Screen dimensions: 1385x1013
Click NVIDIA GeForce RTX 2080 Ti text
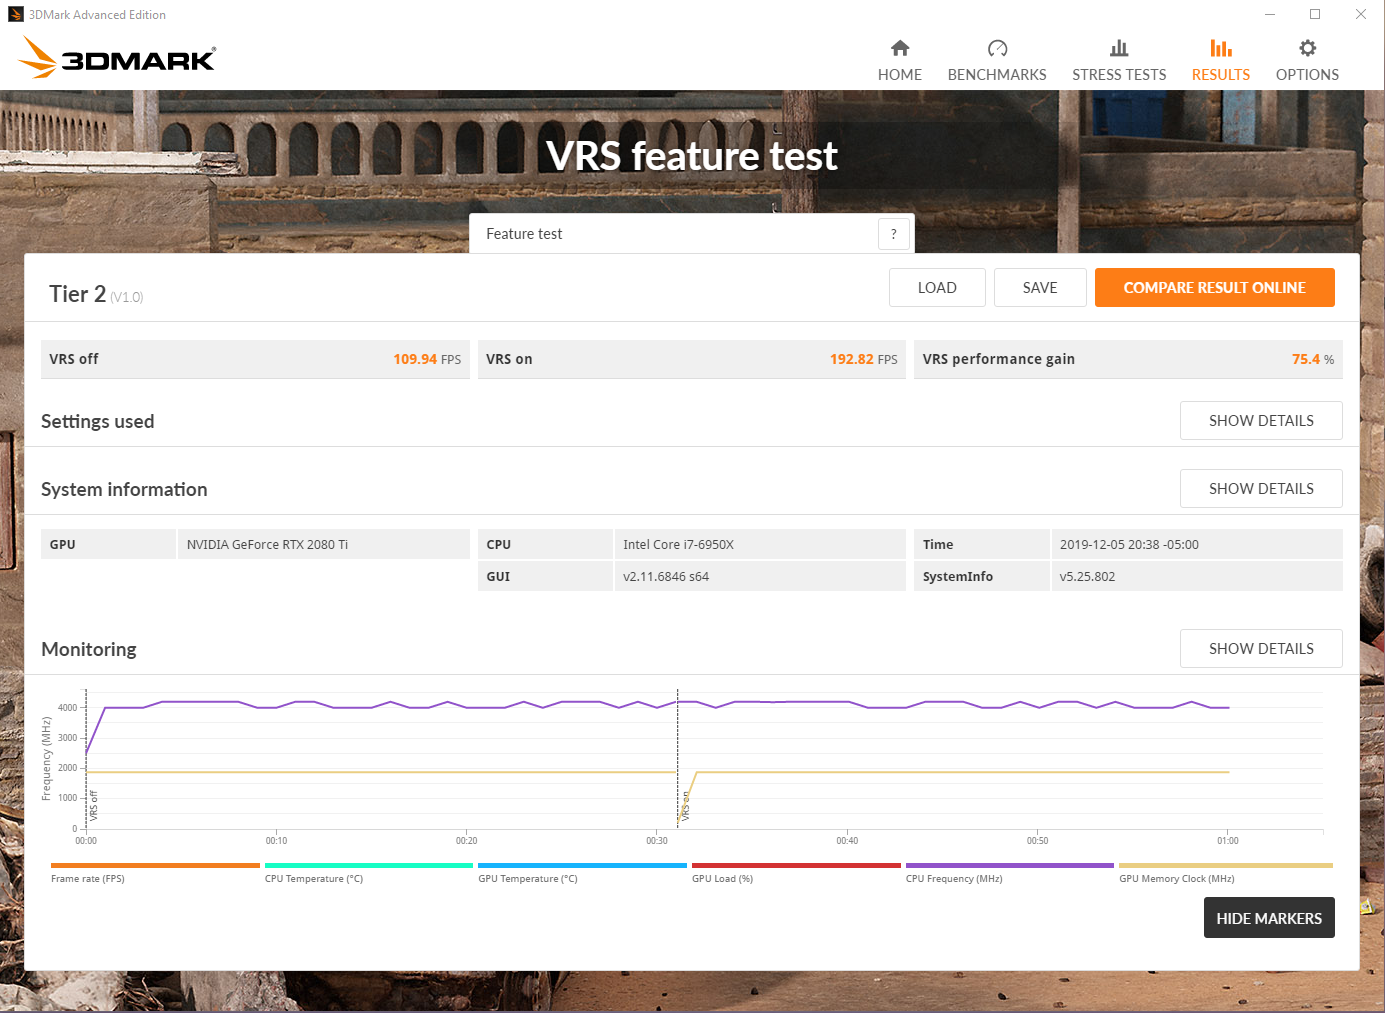(267, 545)
